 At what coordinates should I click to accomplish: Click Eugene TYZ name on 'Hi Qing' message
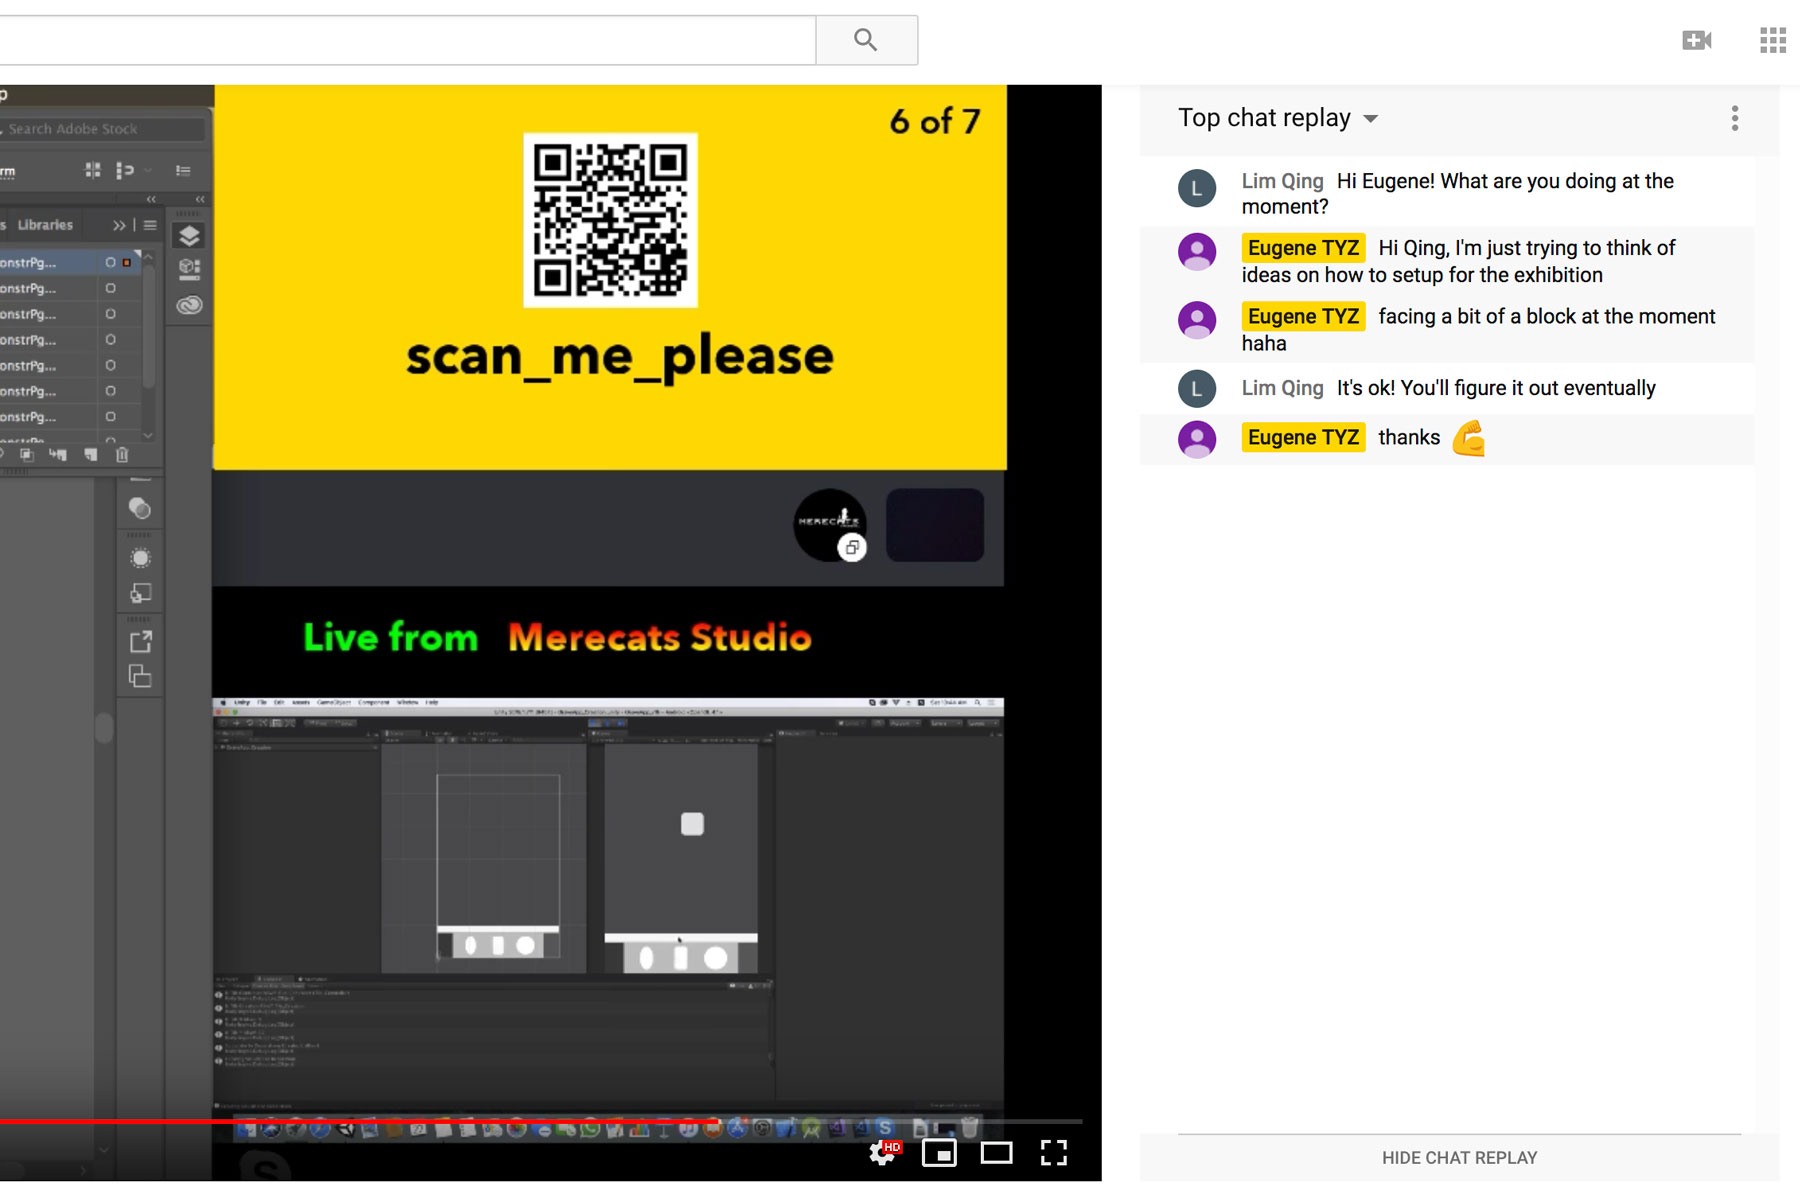click(1303, 248)
